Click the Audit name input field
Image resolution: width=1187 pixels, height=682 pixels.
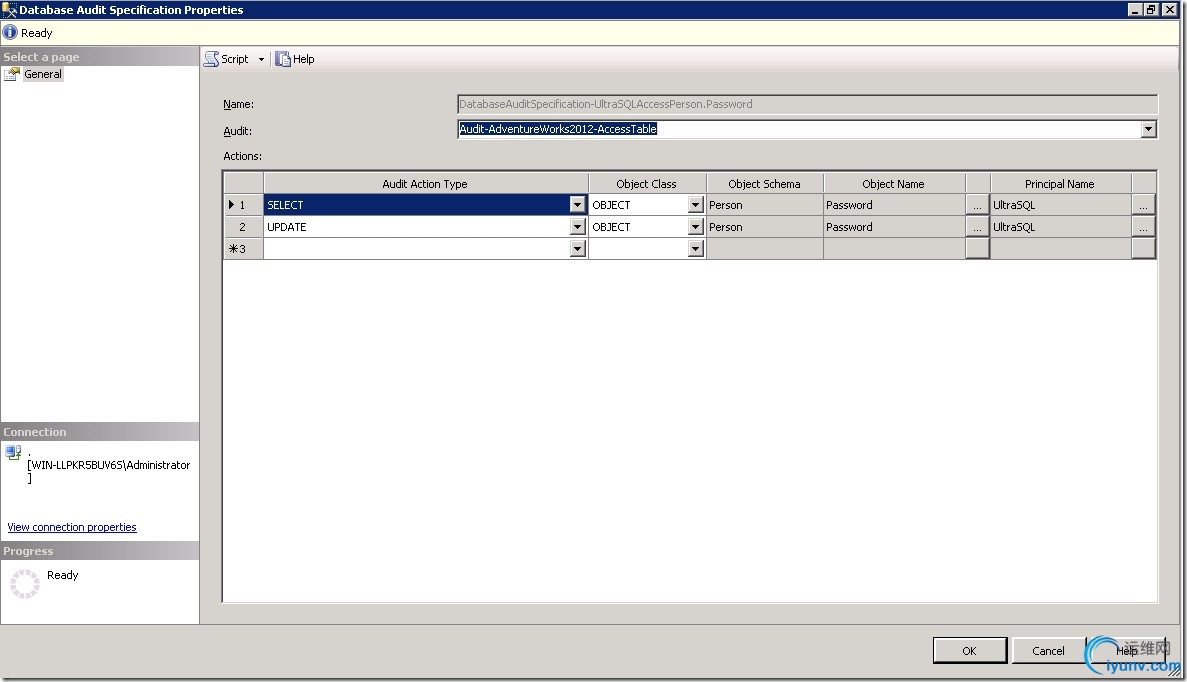[799, 129]
